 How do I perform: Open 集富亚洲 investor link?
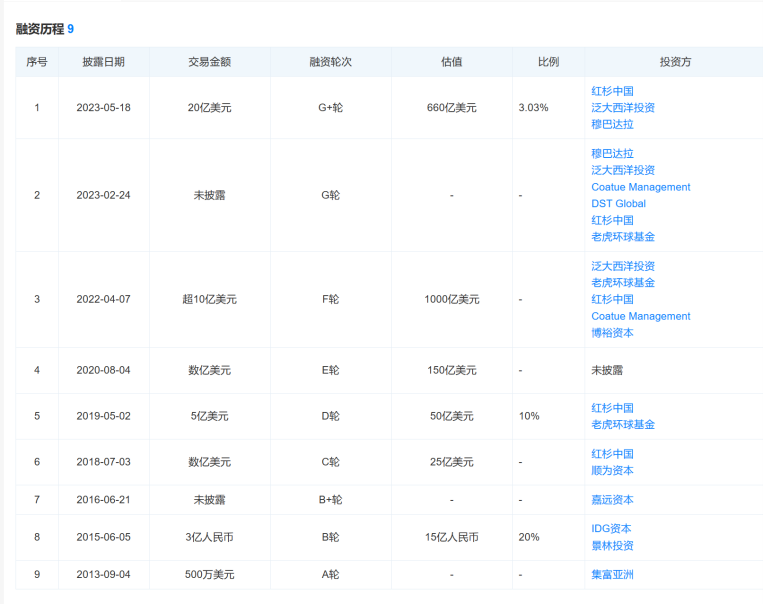coord(612,574)
